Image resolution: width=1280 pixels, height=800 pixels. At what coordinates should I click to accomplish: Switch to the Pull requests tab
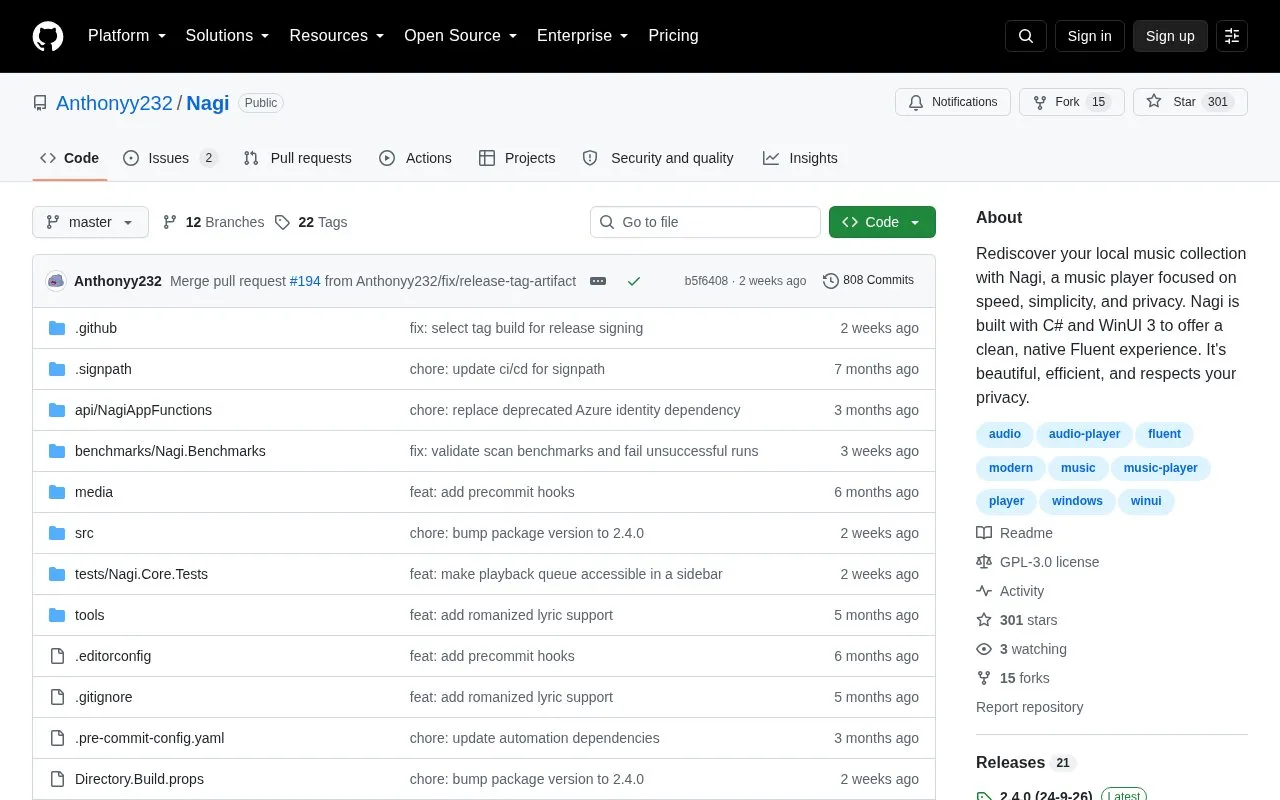[297, 158]
